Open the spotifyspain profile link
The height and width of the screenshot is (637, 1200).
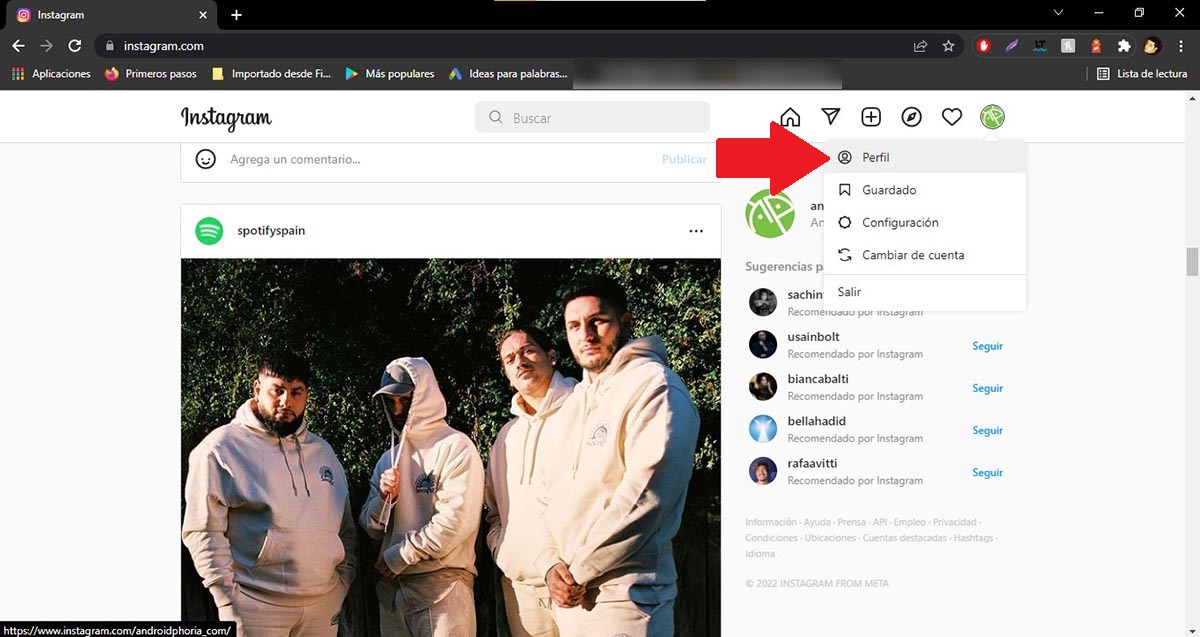click(271, 231)
